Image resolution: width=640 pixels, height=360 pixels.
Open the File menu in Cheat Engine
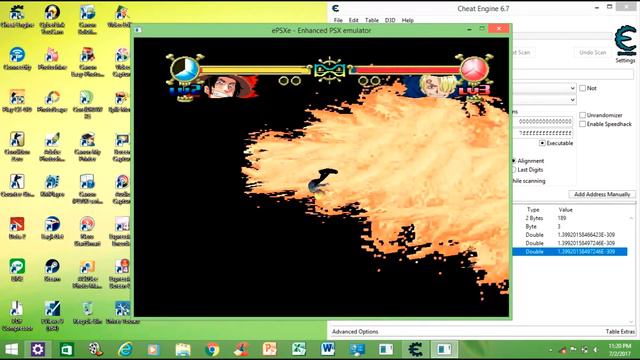338,20
